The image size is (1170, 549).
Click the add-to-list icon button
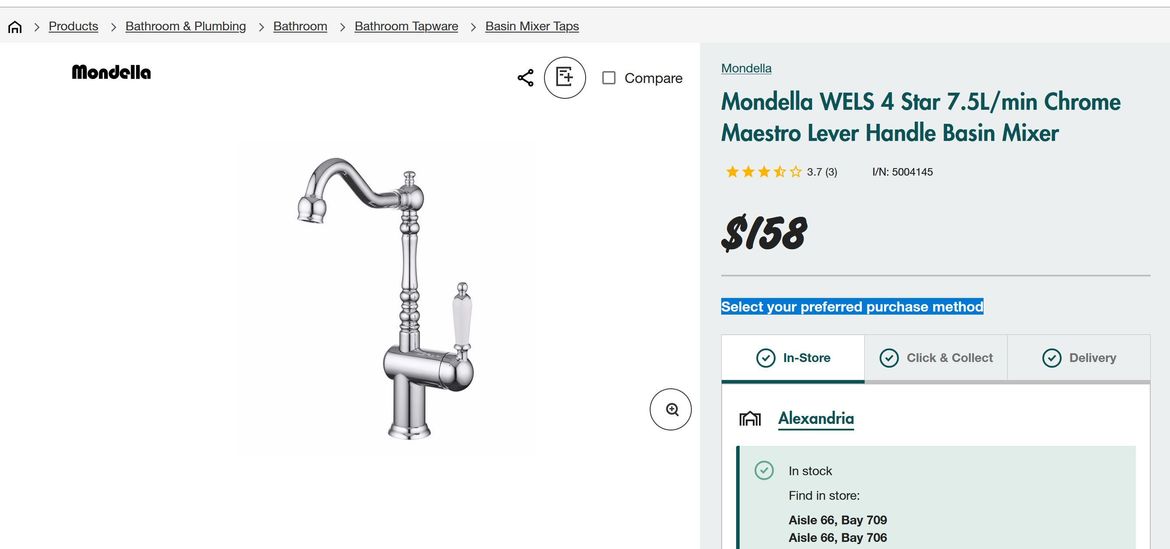coord(565,78)
